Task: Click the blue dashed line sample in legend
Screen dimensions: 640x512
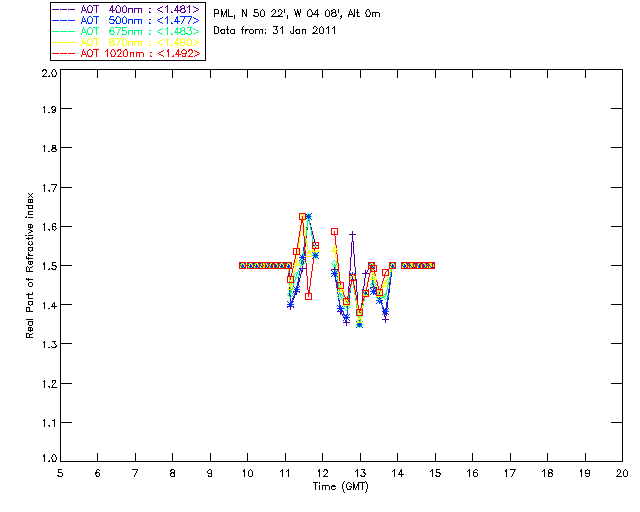Action: point(64,20)
